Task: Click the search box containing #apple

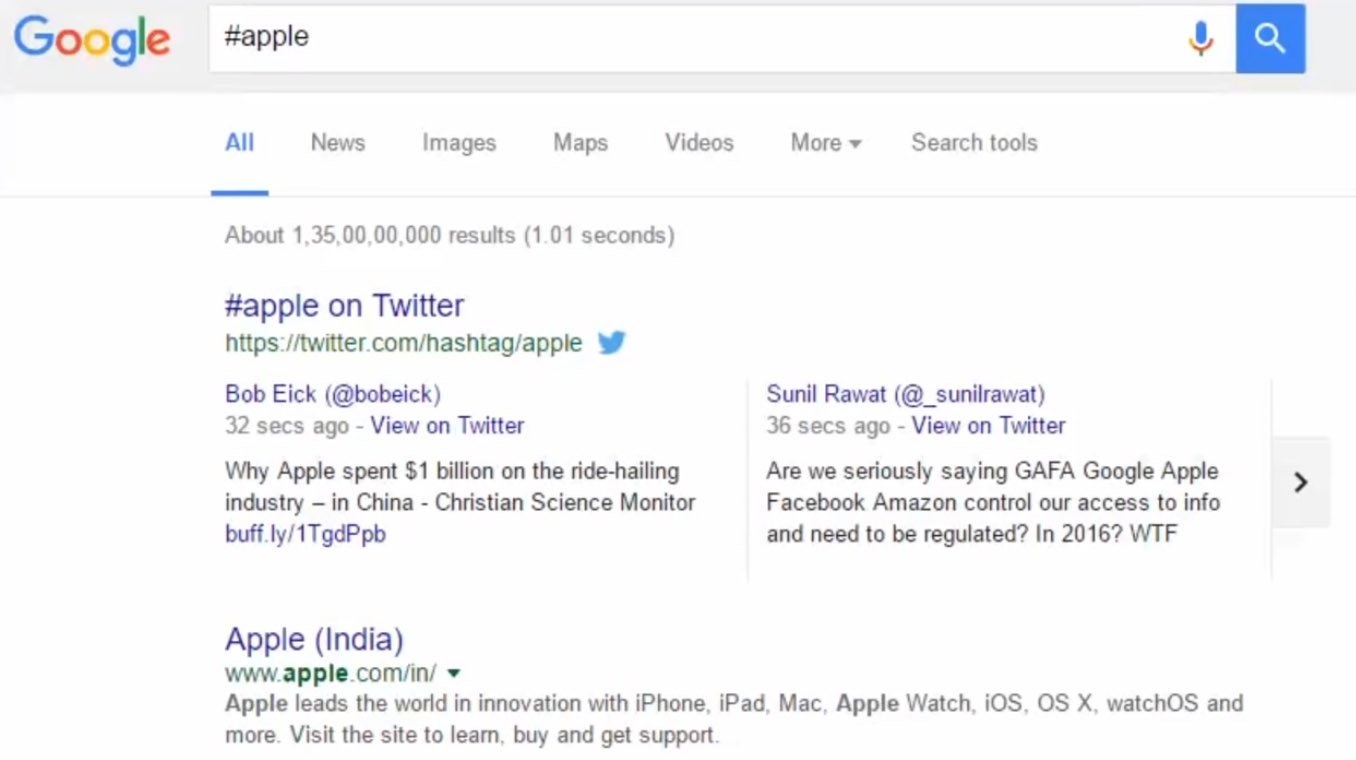Action: click(690, 38)
